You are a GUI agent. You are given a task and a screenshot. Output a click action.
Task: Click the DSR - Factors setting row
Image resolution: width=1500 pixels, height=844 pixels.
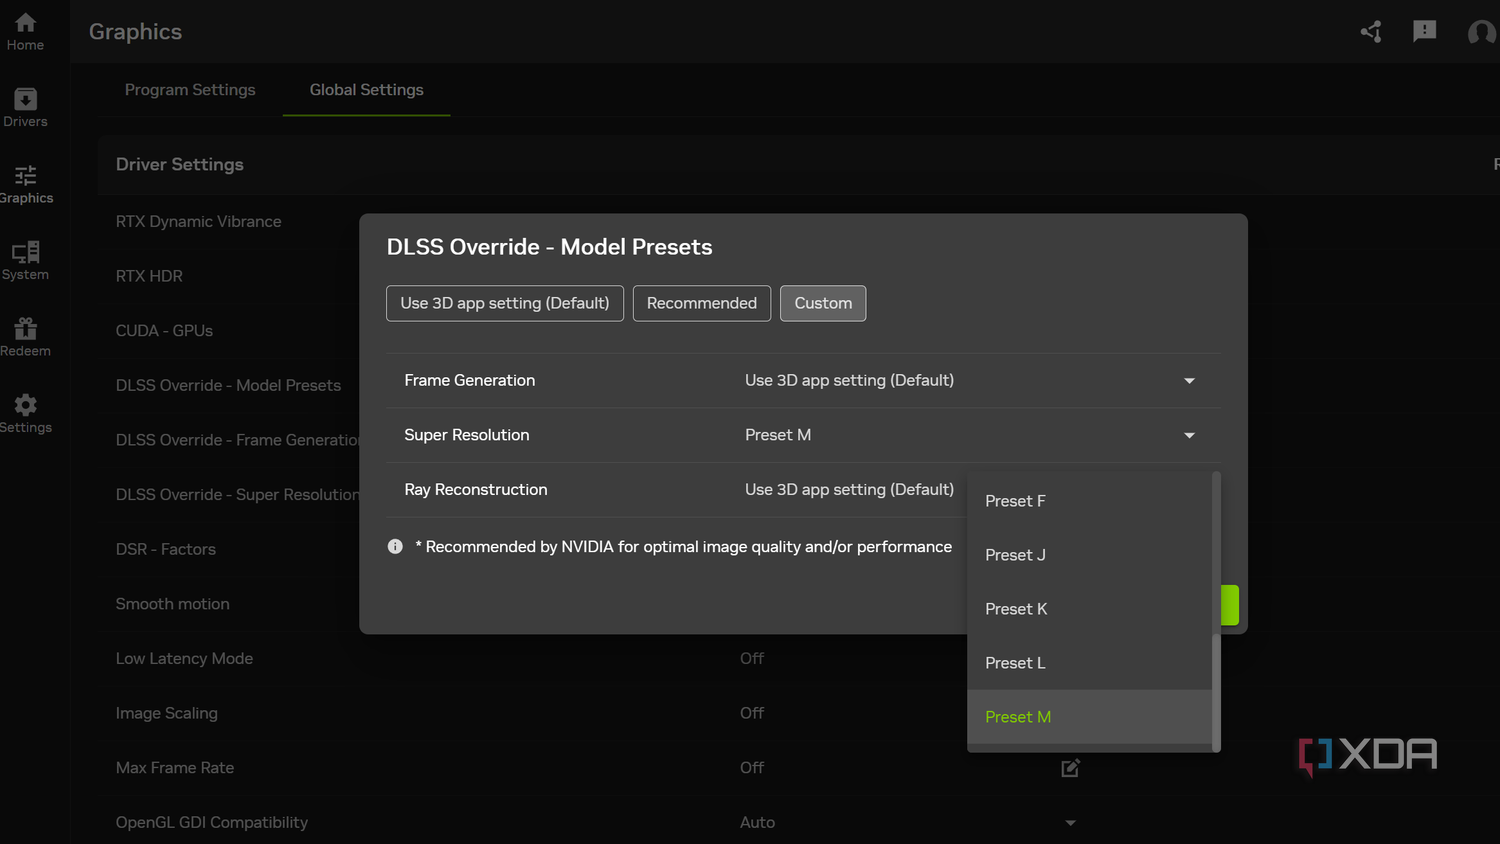[165, 549]
